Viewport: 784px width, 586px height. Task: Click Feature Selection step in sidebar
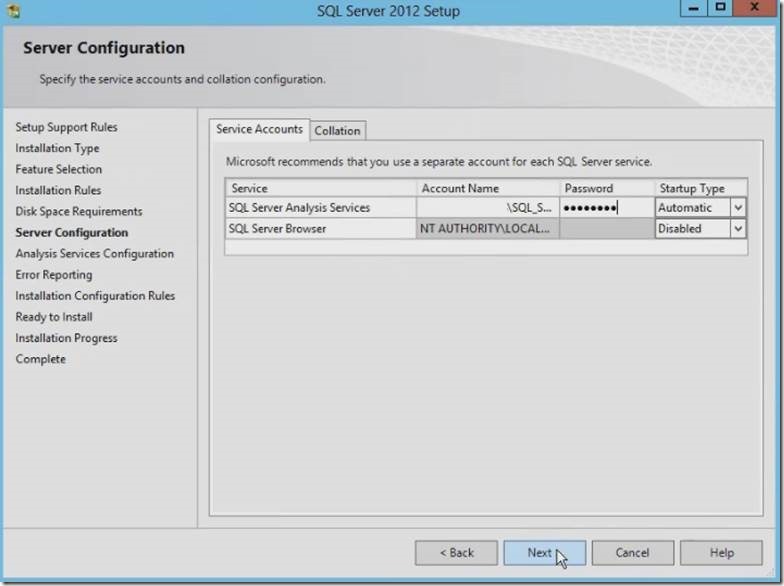[x=58, y=169]
